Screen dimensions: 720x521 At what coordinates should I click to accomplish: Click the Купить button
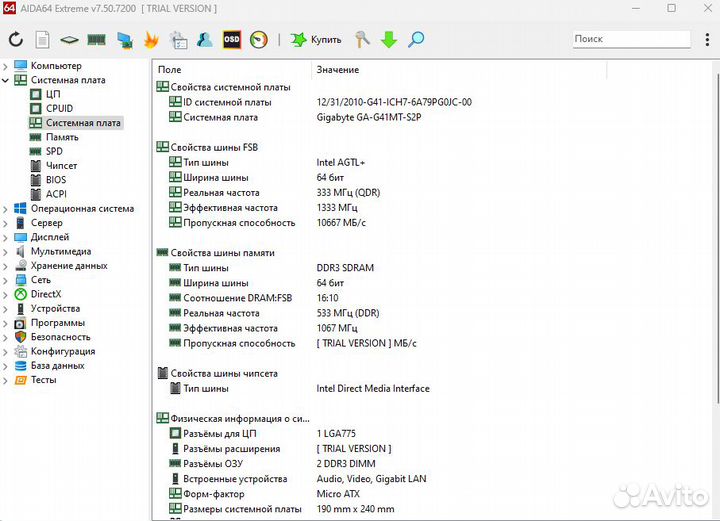coord(316,39)
